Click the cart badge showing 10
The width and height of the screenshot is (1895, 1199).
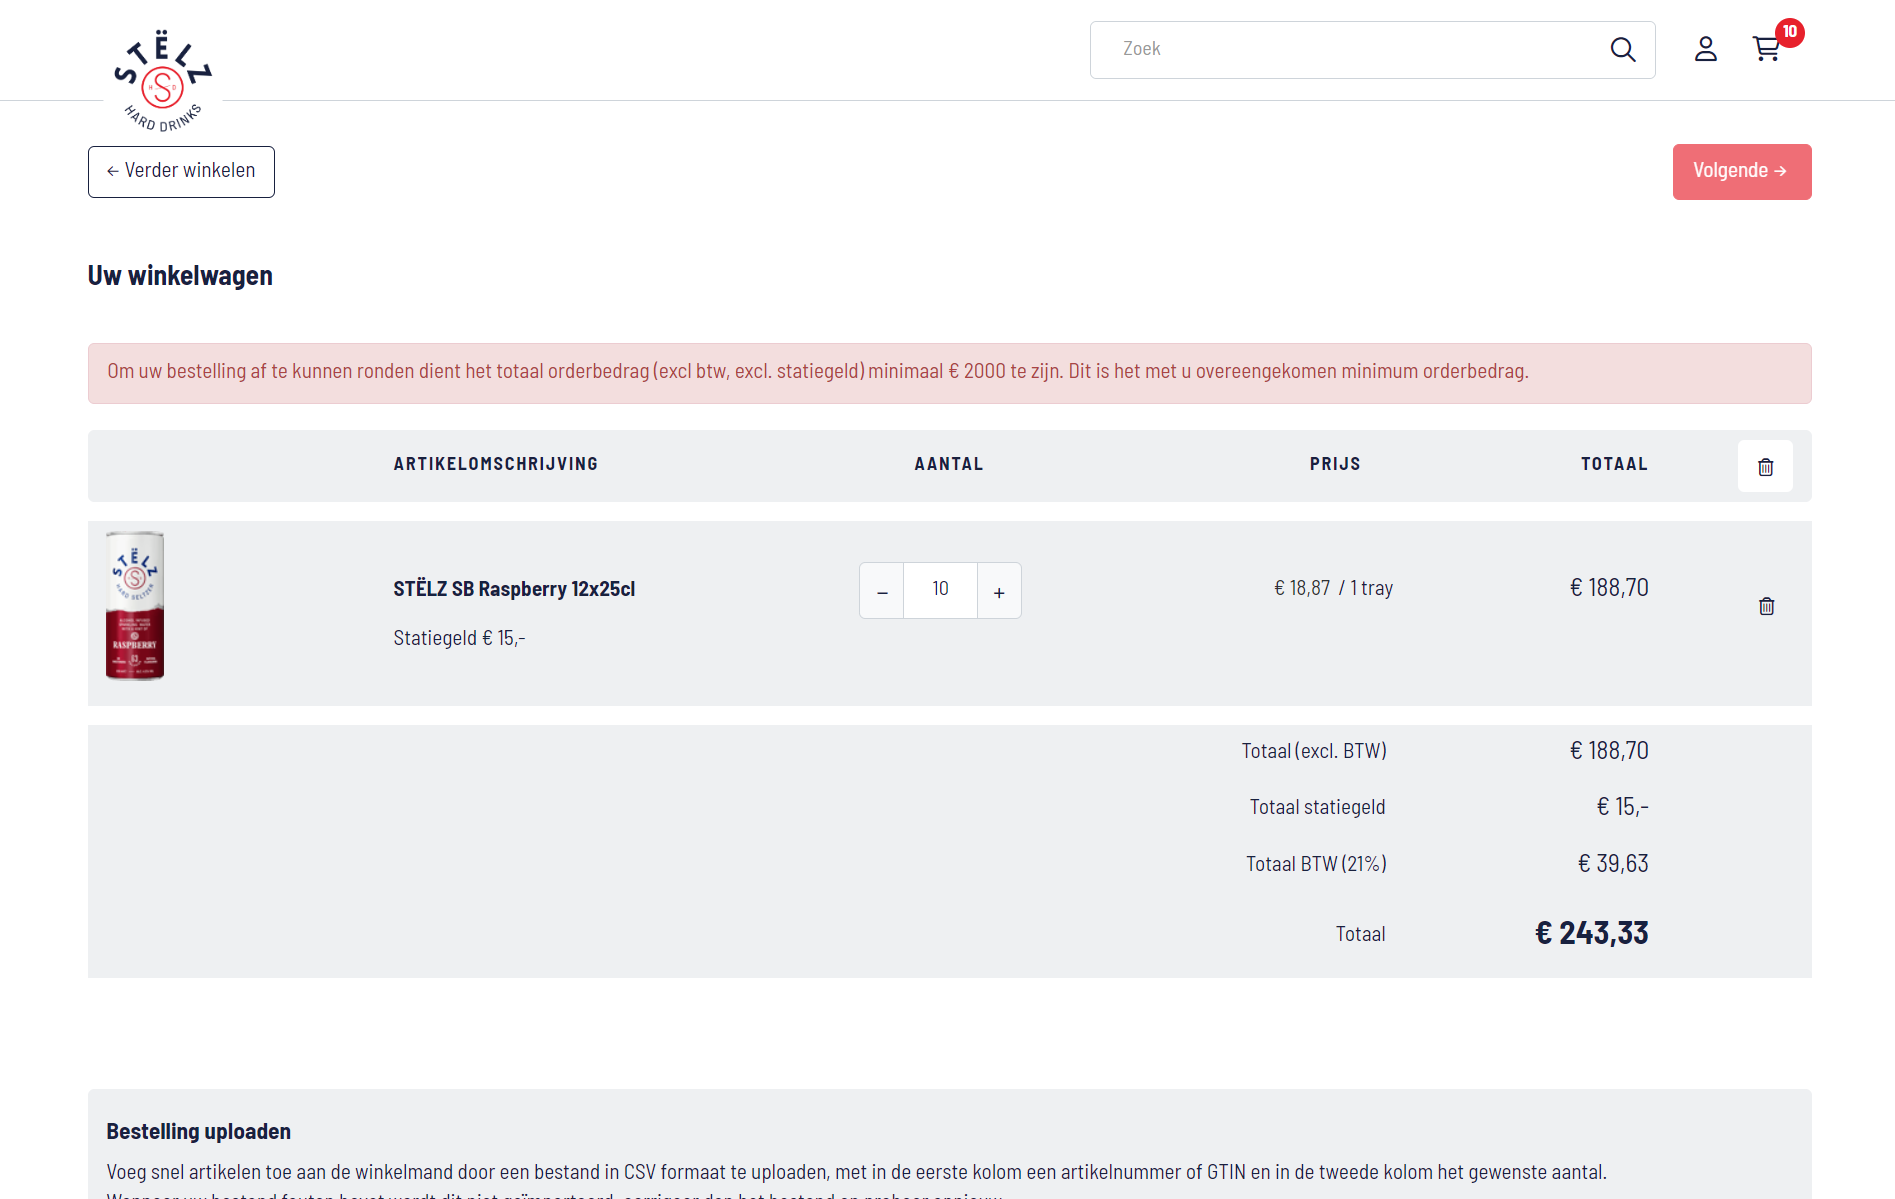pyautogui.click(x=1790, y=32)
